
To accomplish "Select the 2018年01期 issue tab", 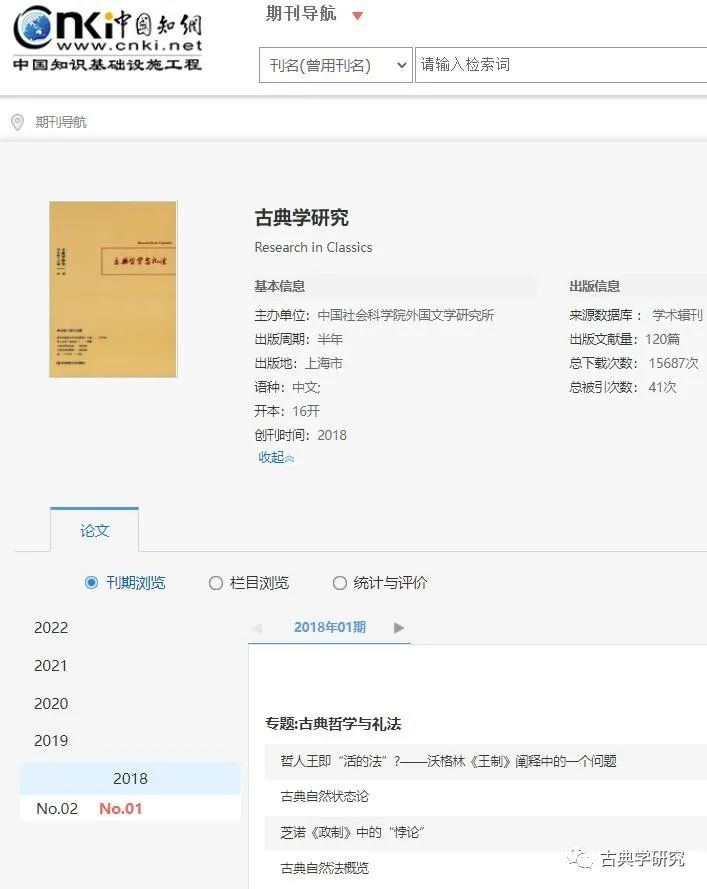I will point(329,628).
